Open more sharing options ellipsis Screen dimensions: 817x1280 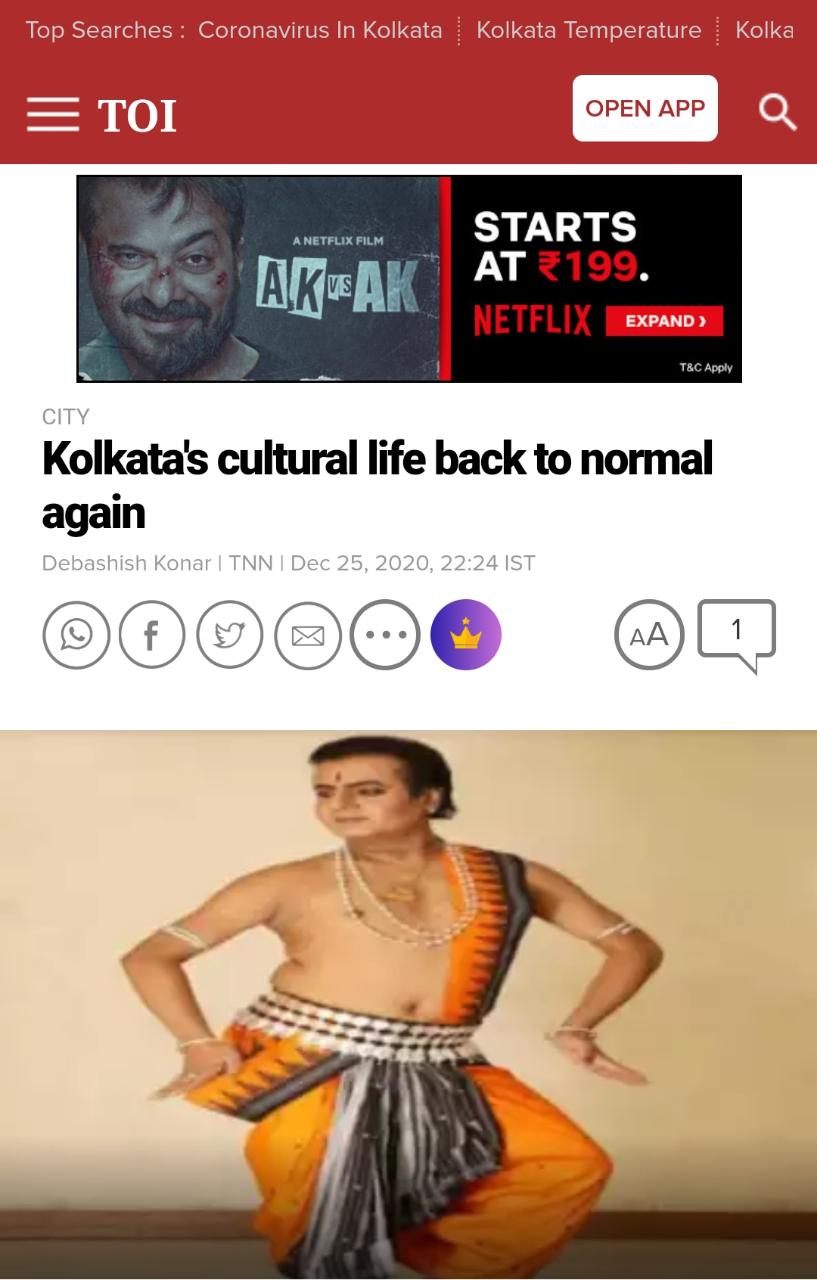[x=385, y=635]
